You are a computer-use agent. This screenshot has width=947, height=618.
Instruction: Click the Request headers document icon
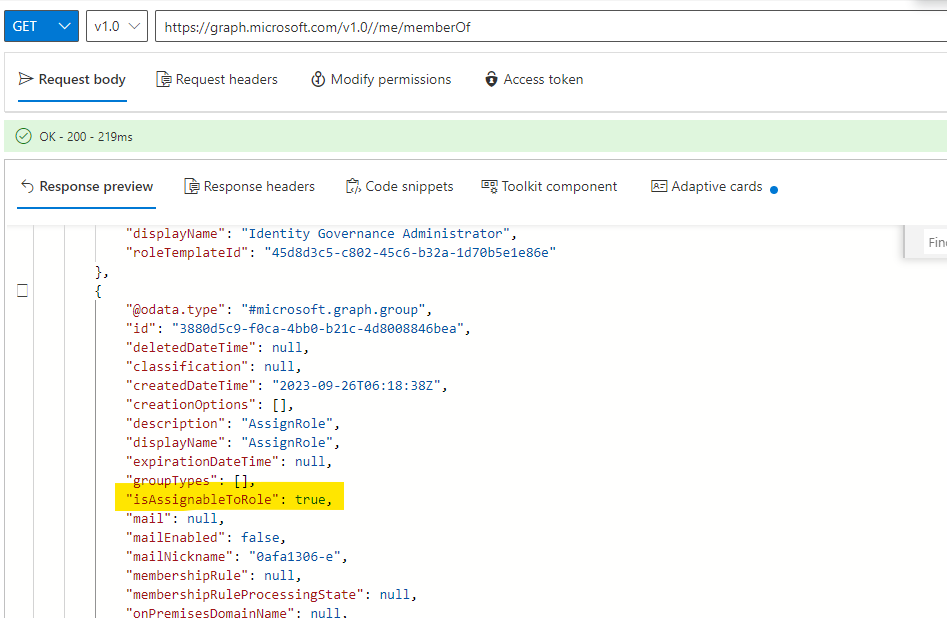coord(164,79)
